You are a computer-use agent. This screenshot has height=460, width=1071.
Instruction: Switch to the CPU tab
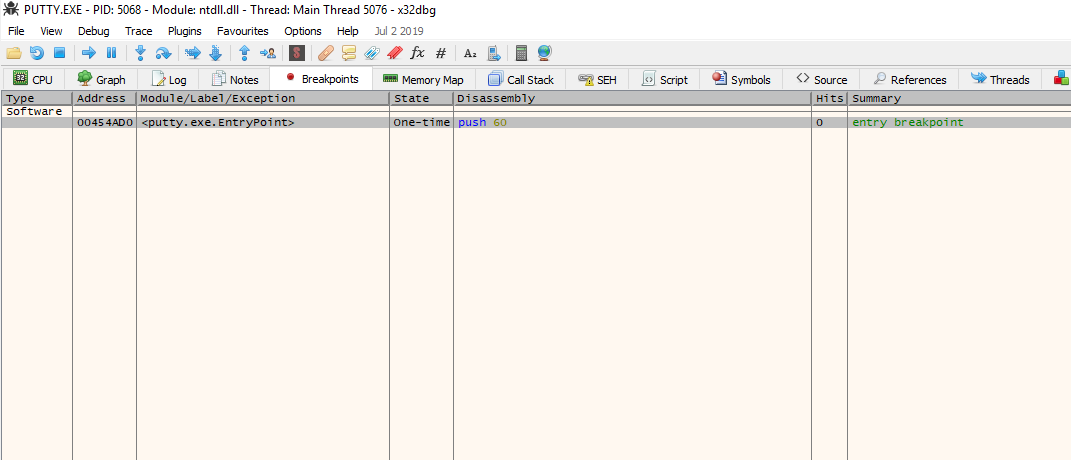[x=33, y=79]
